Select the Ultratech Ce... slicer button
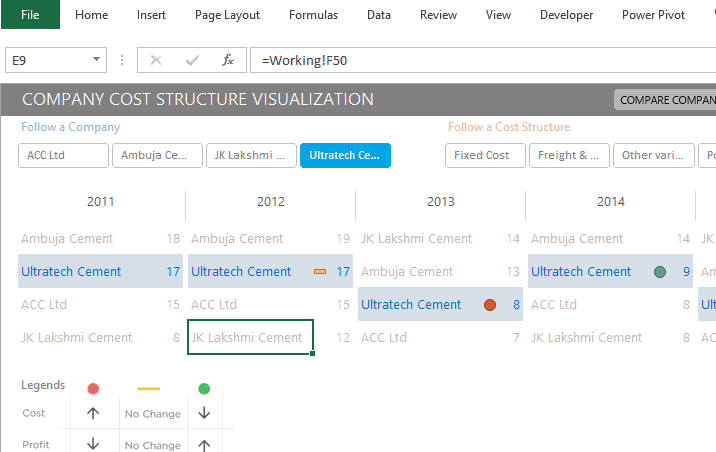716x452 pixels. 345,155
